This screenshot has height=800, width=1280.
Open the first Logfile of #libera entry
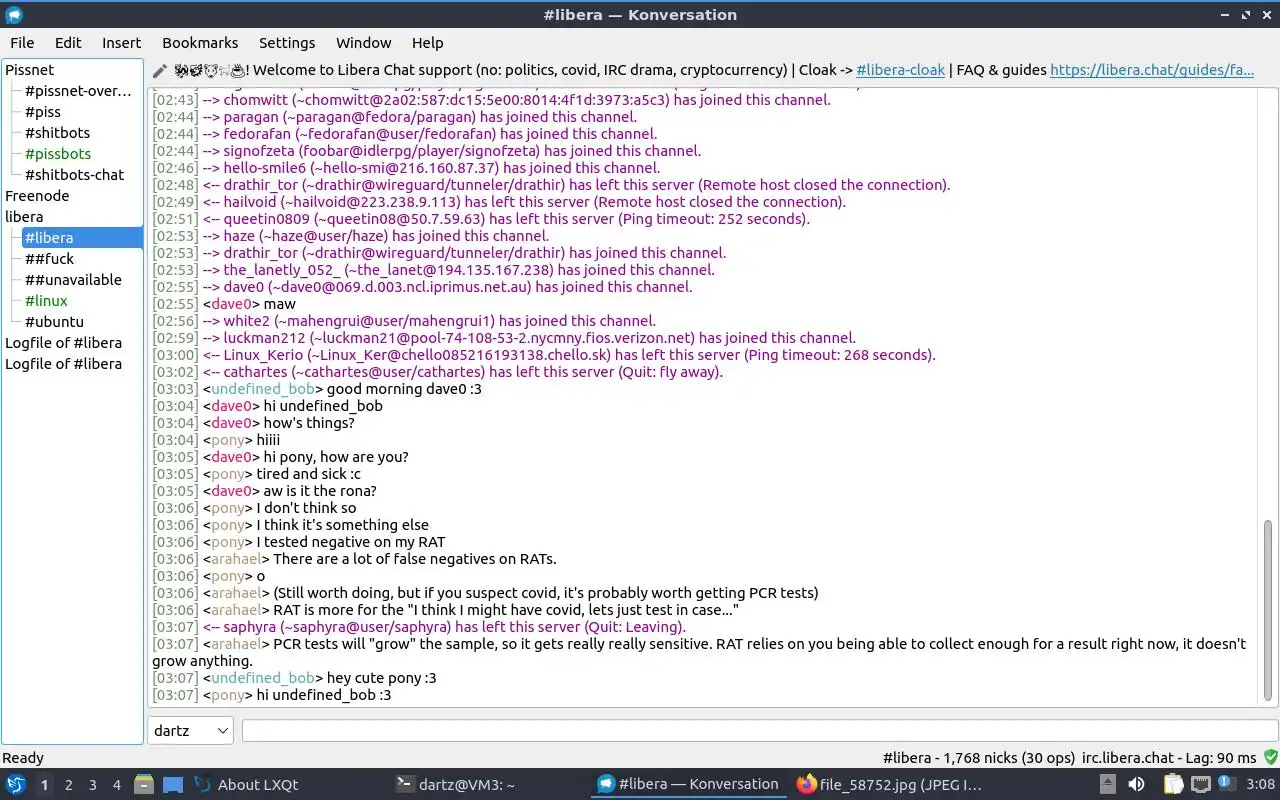click(x=63, y=343)
